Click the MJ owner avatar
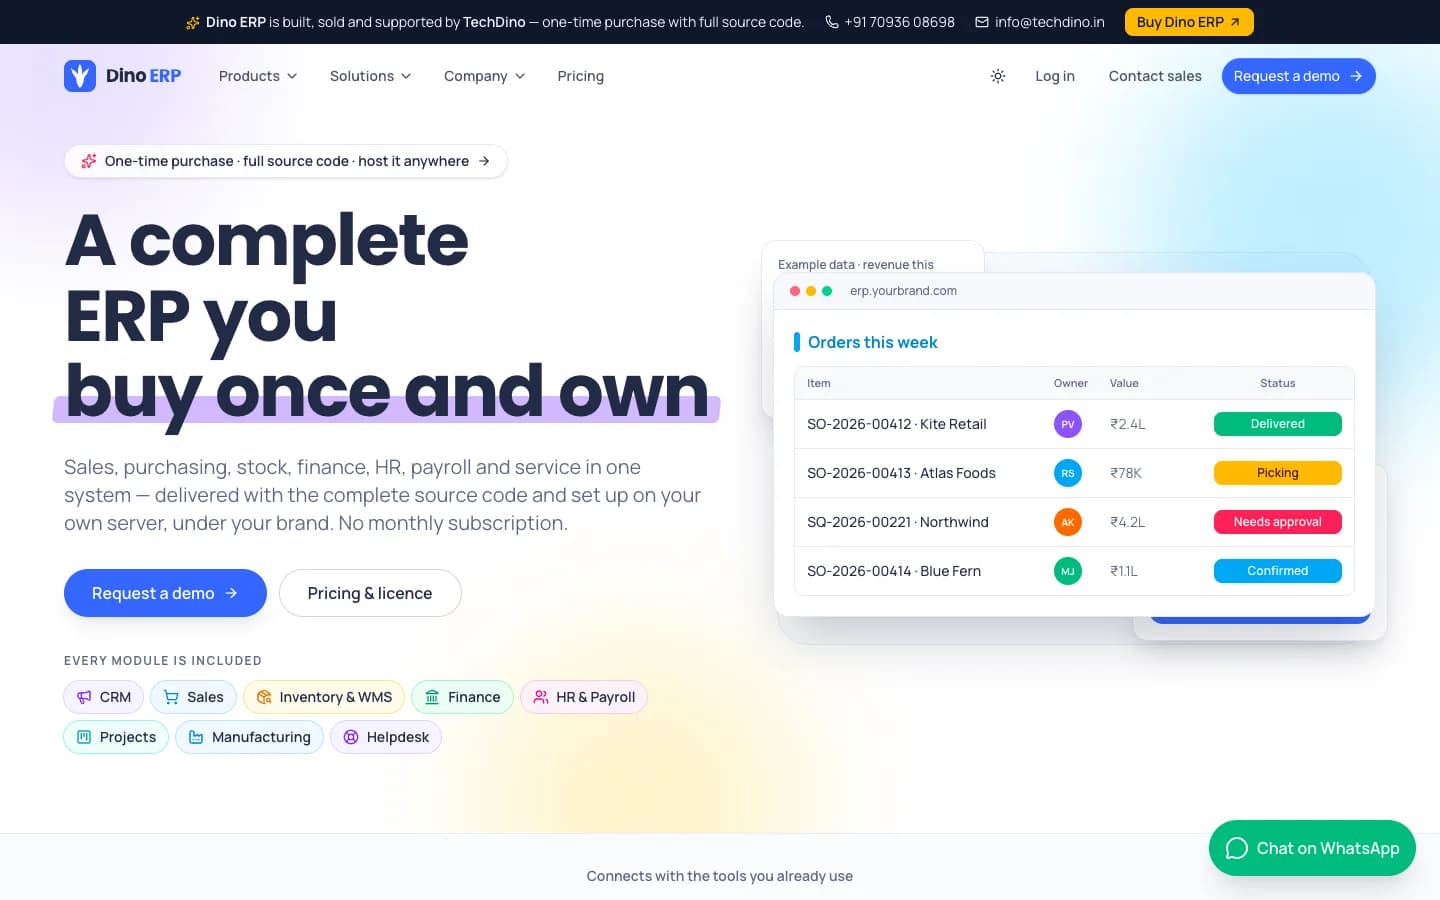This screenshot has height=900, width=1440. [x=1068, y=571]
